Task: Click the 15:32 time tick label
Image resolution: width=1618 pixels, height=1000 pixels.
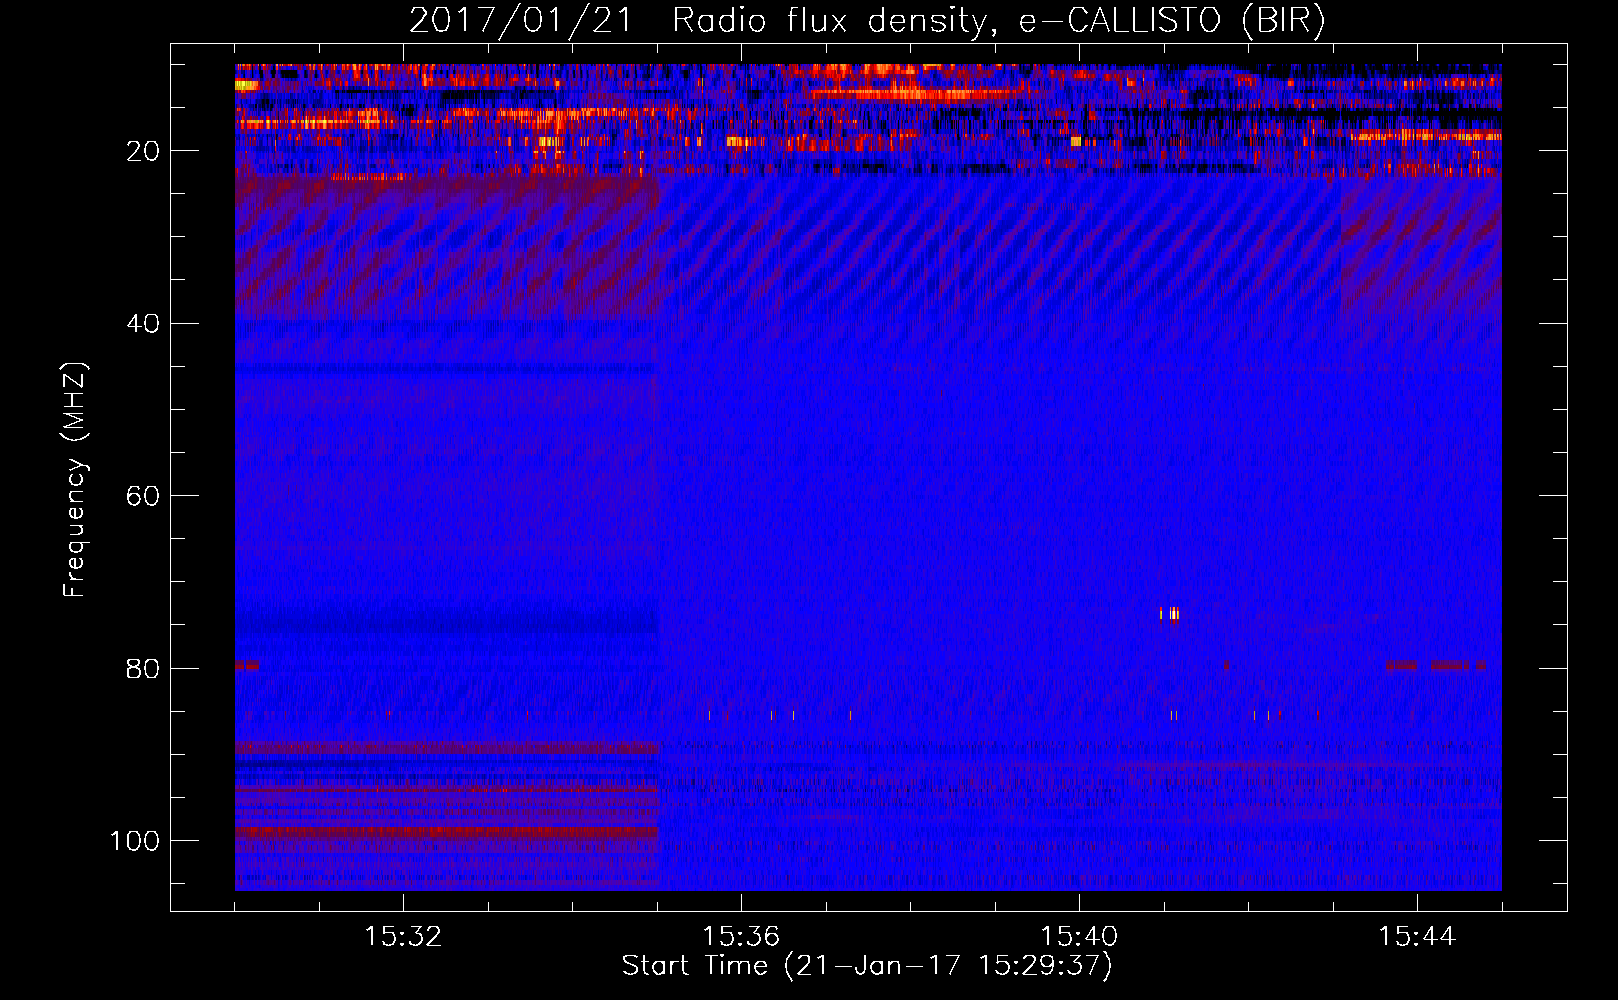Action: pos(403,937)
